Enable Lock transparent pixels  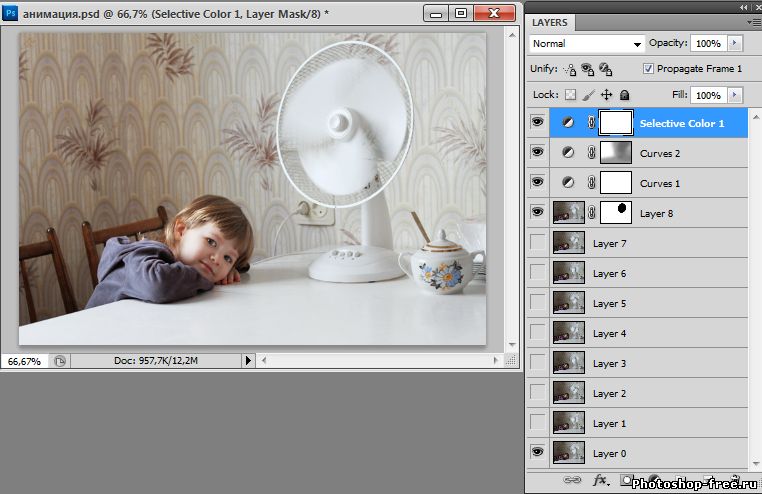point(571,95)
